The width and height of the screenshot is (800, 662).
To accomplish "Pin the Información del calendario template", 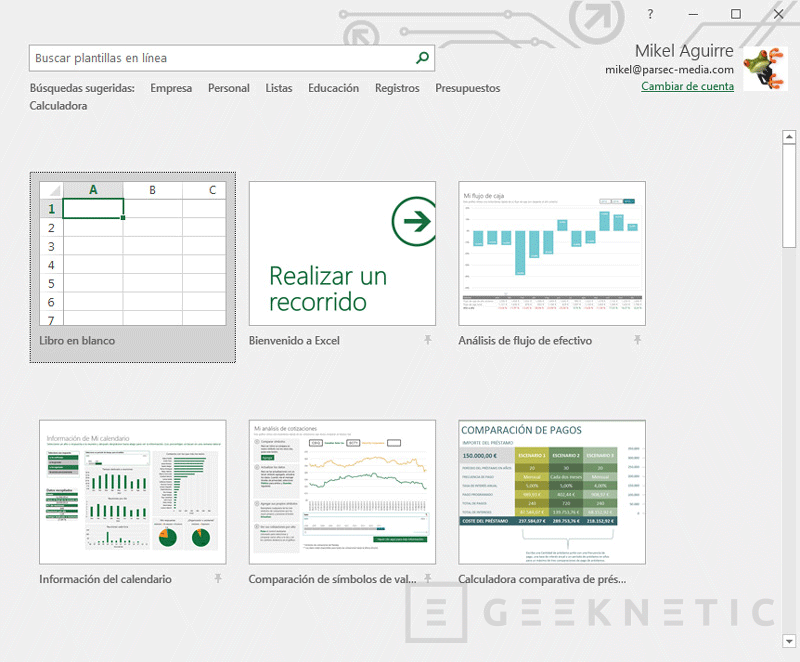I will coord(217,578).
